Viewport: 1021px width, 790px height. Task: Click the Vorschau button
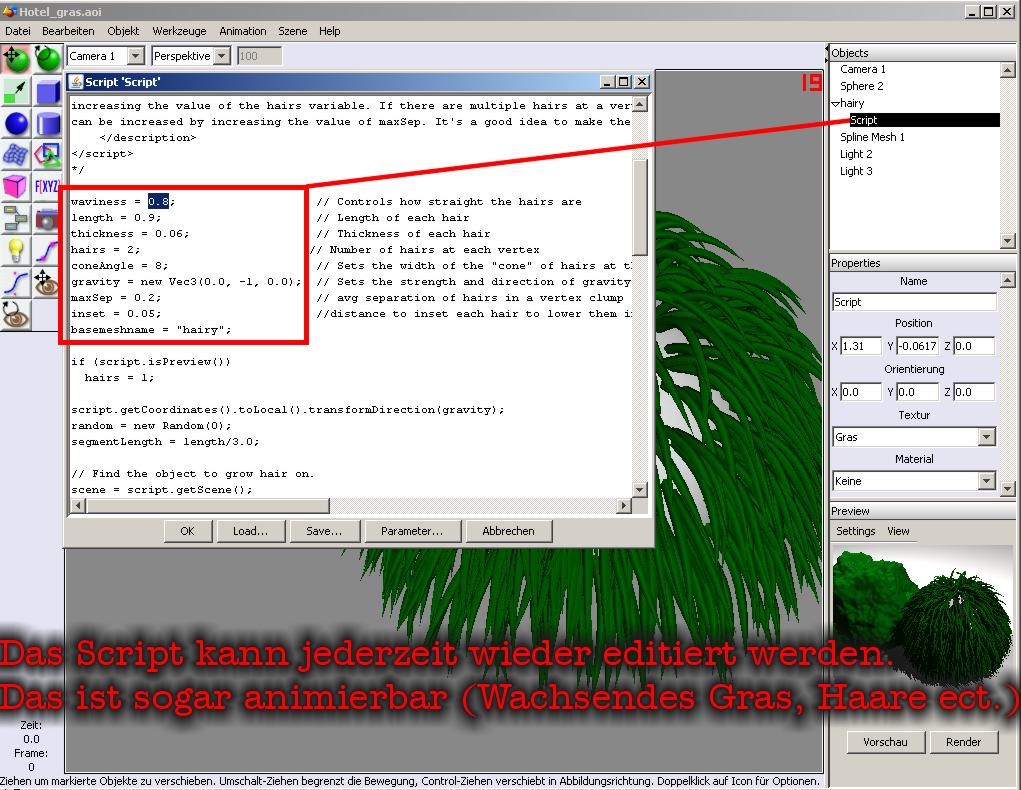pyautogui.click(x=885, y=742)
